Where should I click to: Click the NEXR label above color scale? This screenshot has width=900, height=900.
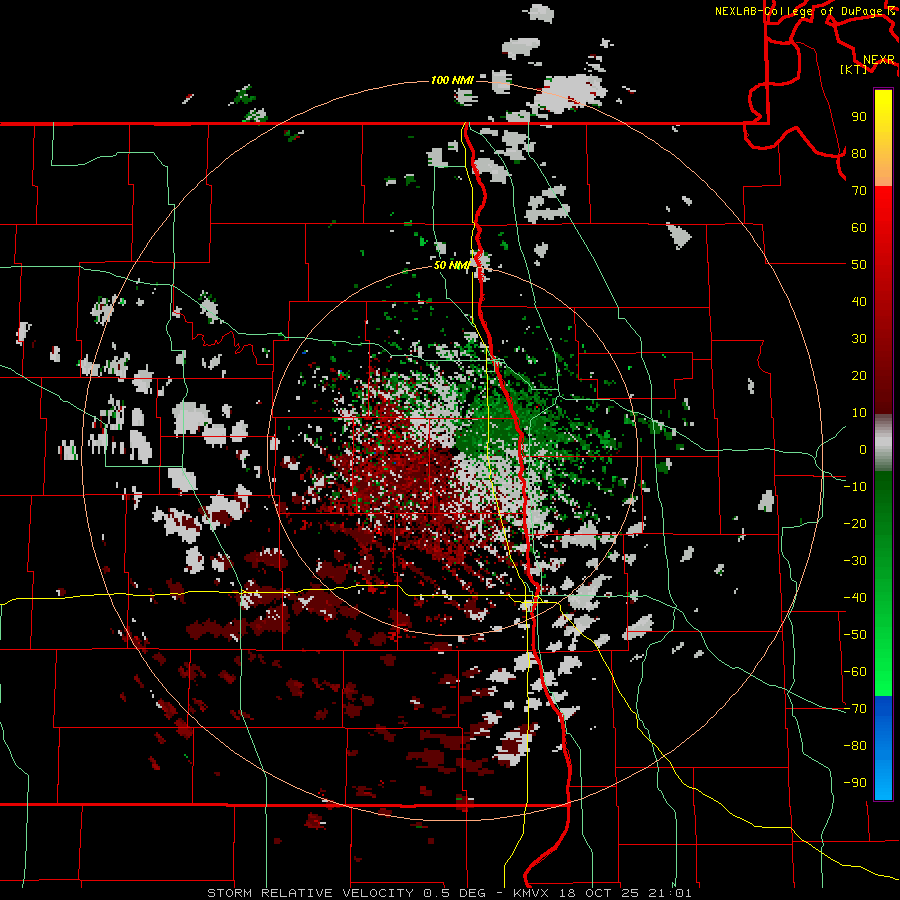coord(879,60)
